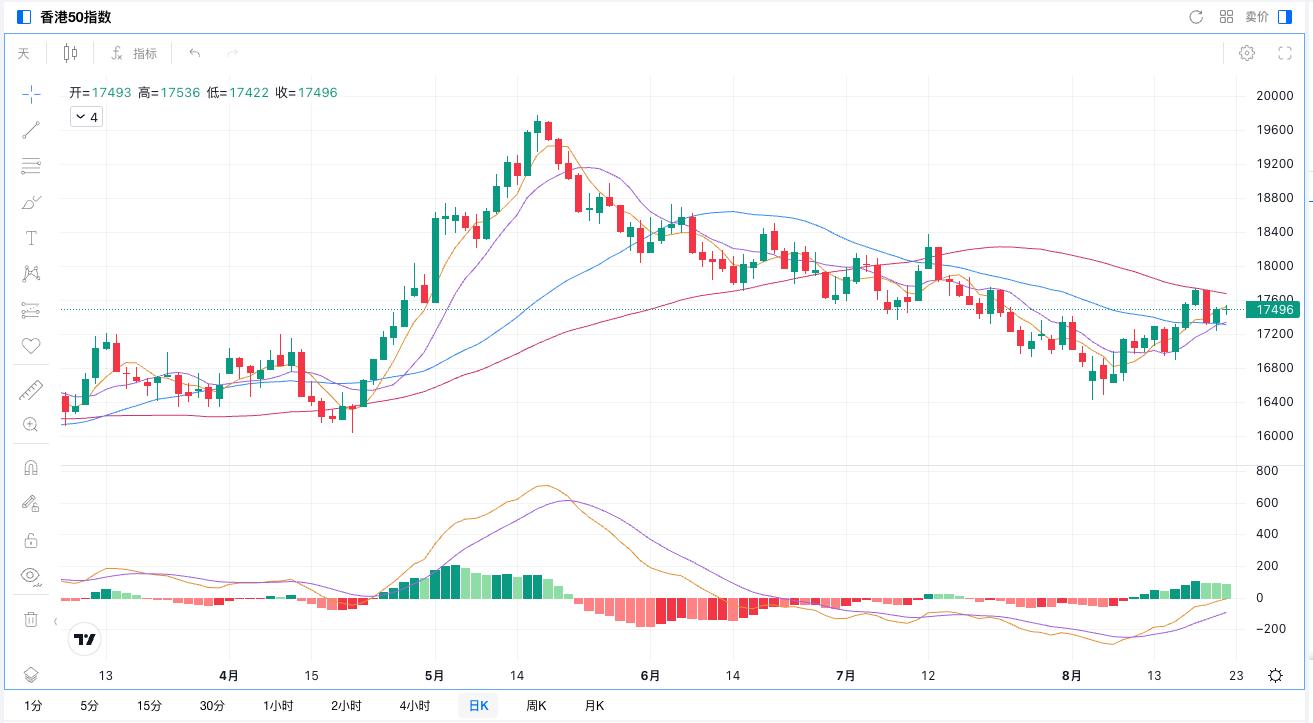Image resolution: width=1313 pixels, height=723 pixels.
Task: Select the ruler measure tool
Action: pyautogui.click(x=31, y=389)
